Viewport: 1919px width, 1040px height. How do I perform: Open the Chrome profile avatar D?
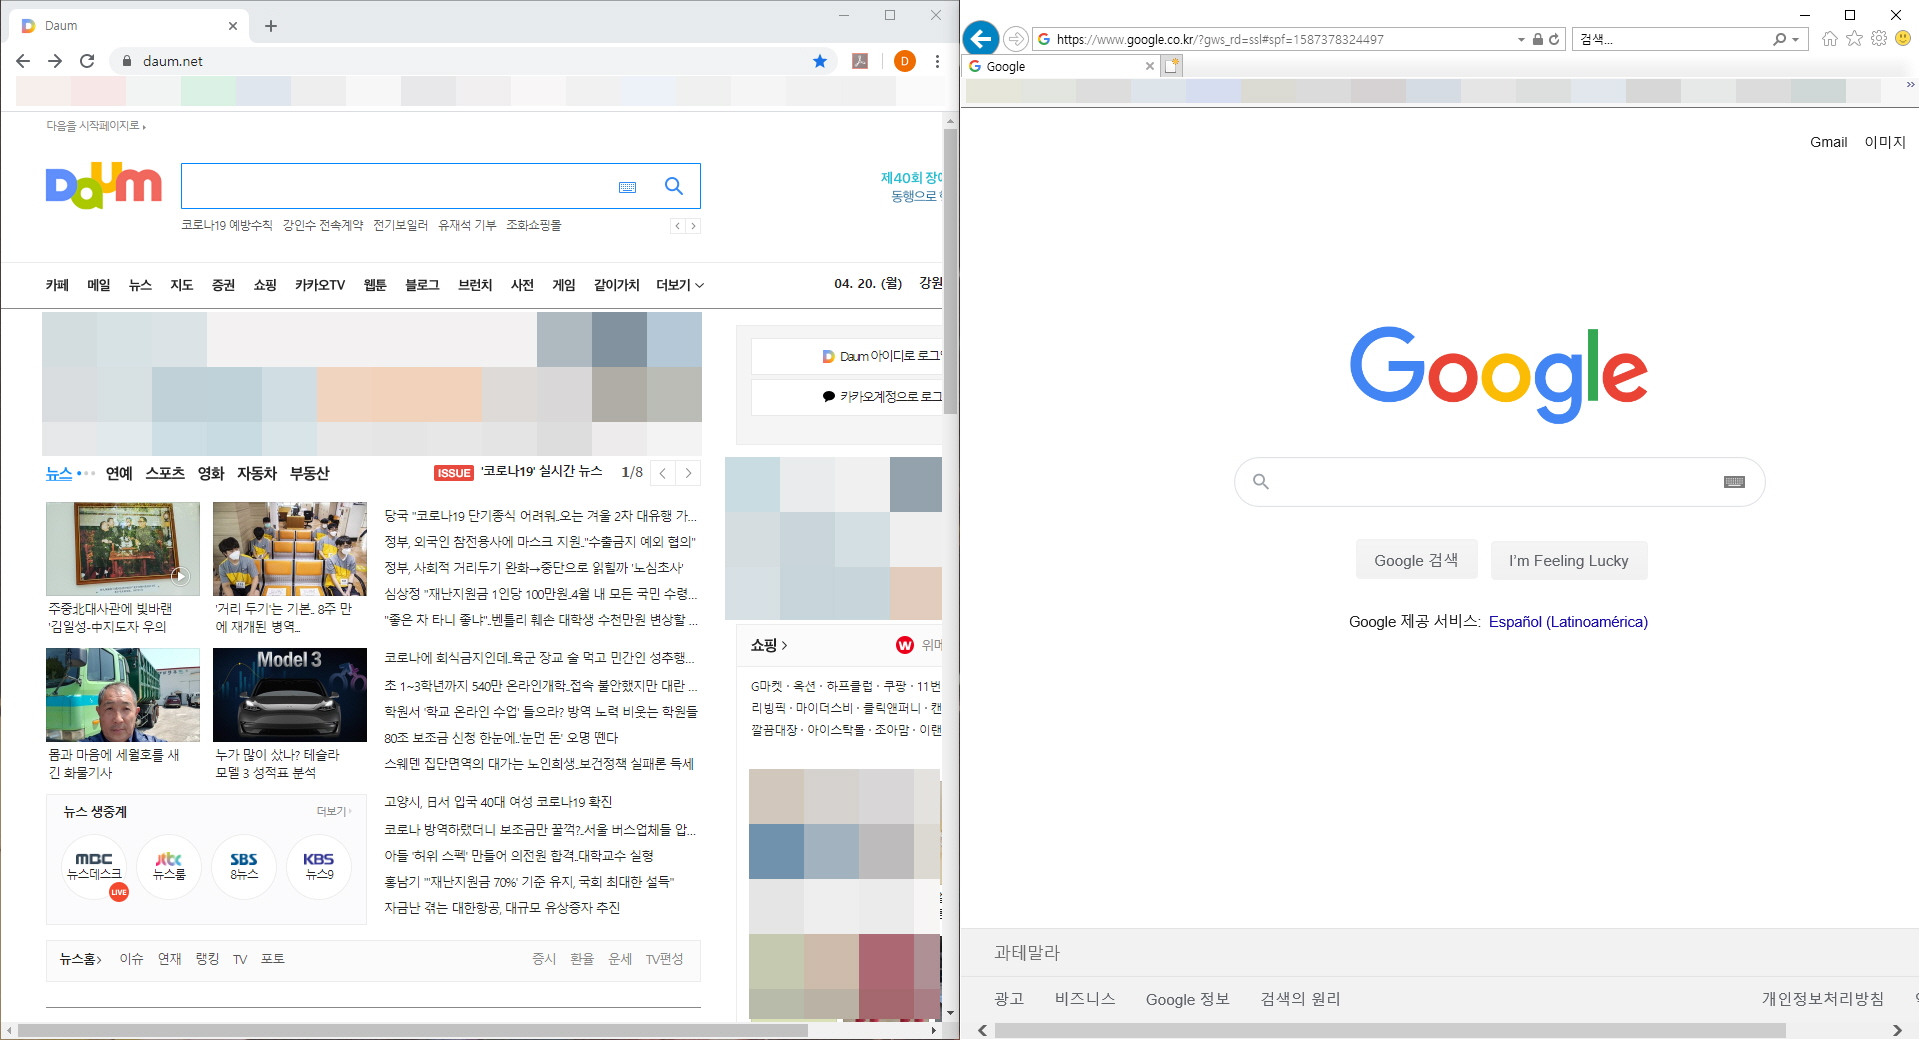pos(905,61)
